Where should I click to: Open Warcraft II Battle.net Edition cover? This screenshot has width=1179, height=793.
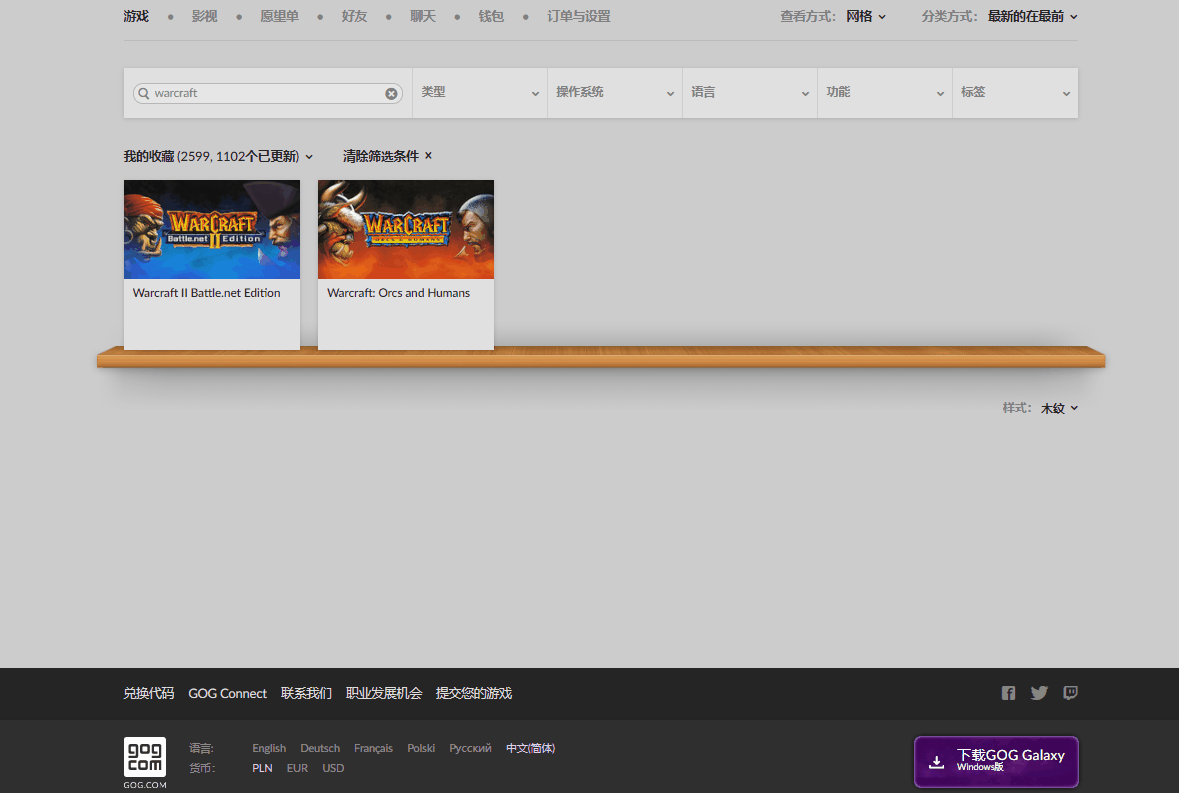pos(212,229)
